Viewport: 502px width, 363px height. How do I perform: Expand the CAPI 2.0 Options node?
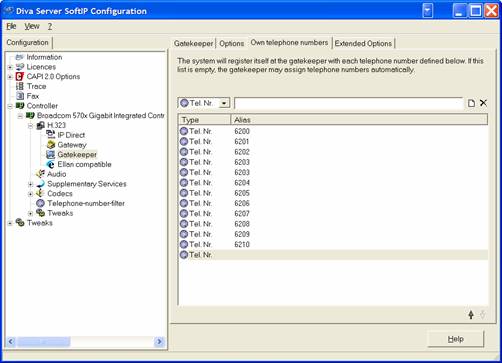click(x=10, y=77)
